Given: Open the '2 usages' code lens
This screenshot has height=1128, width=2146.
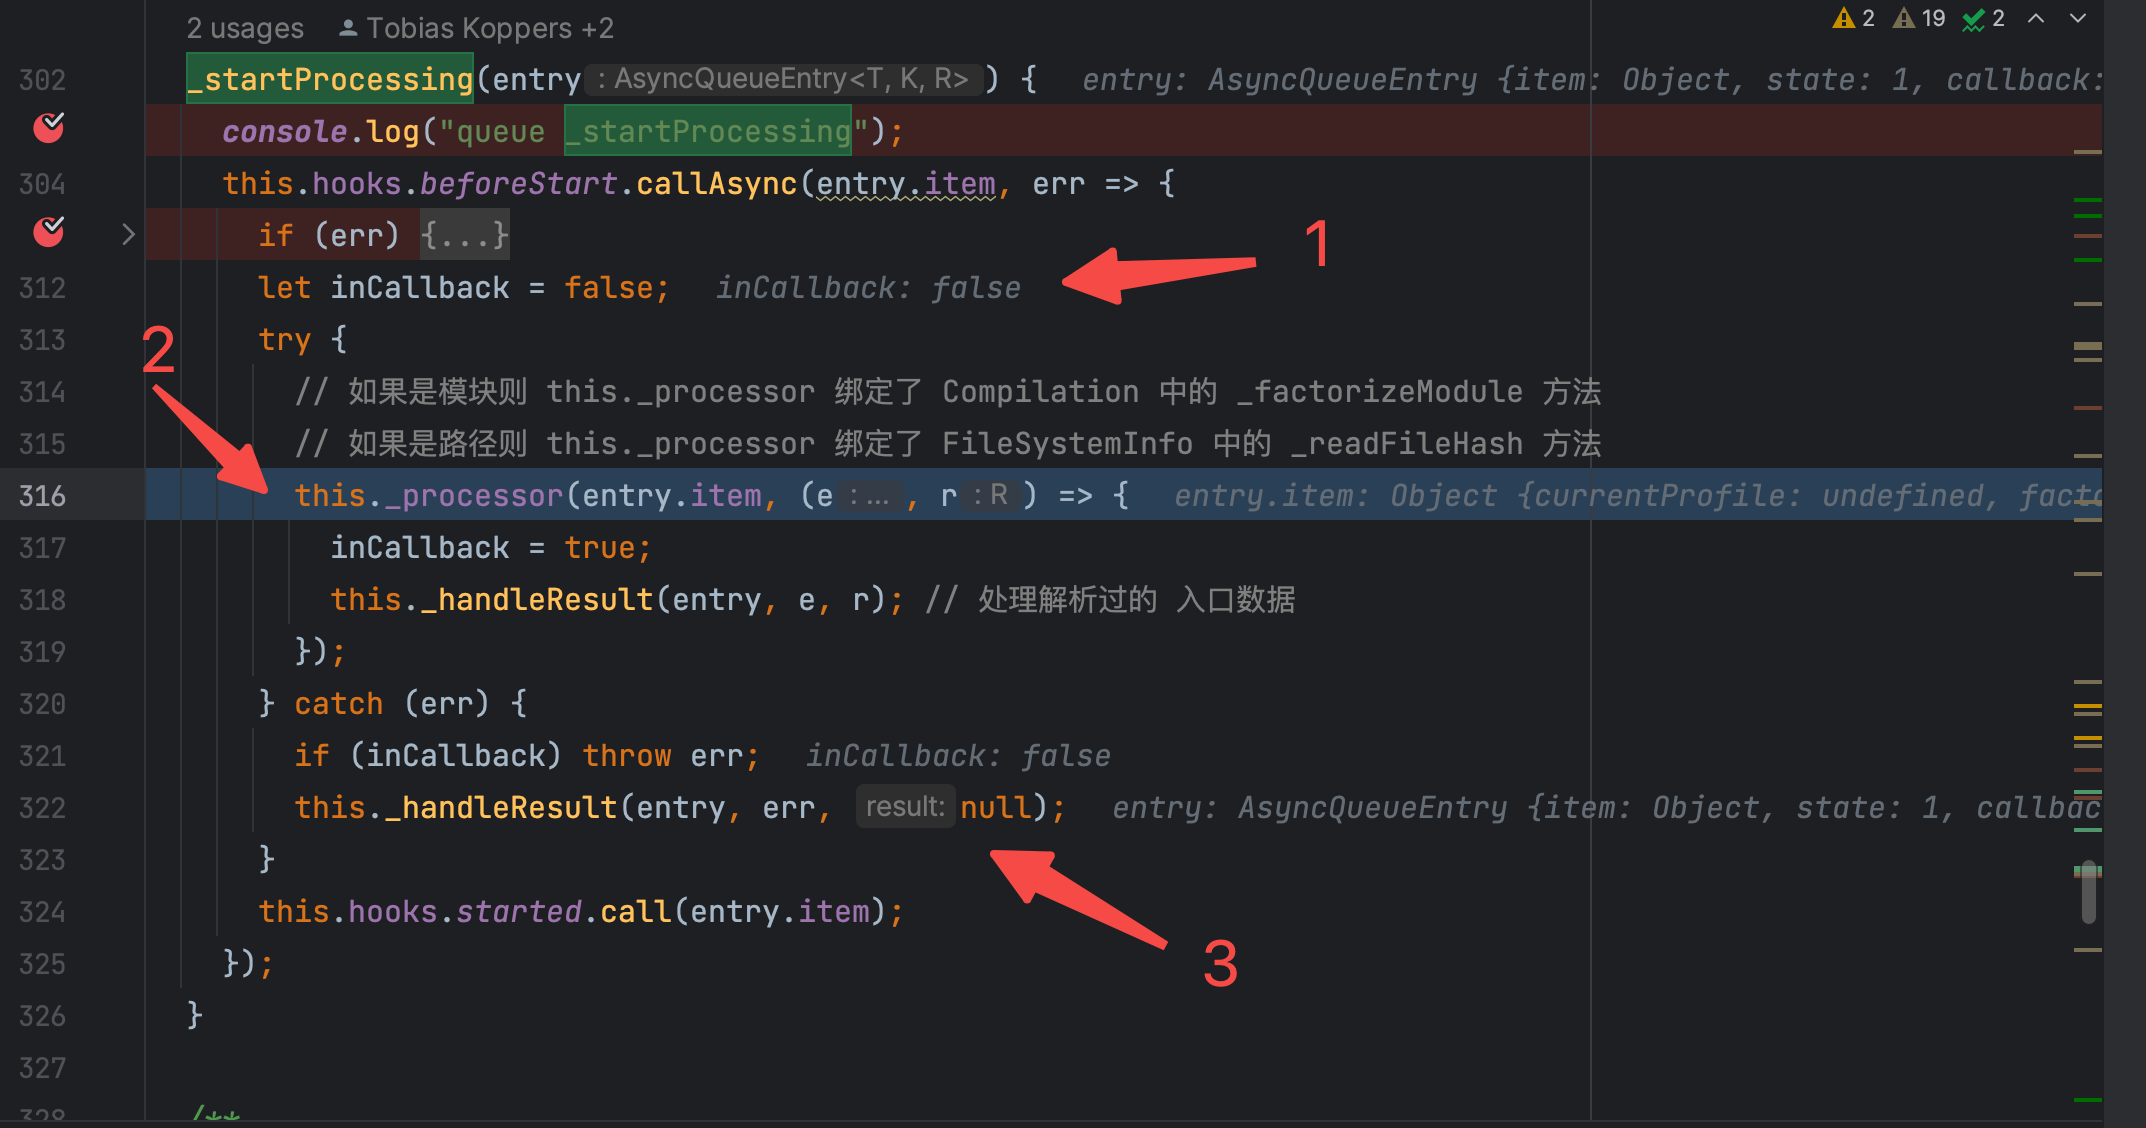Looking at the screenshot, I should [245, 28].
